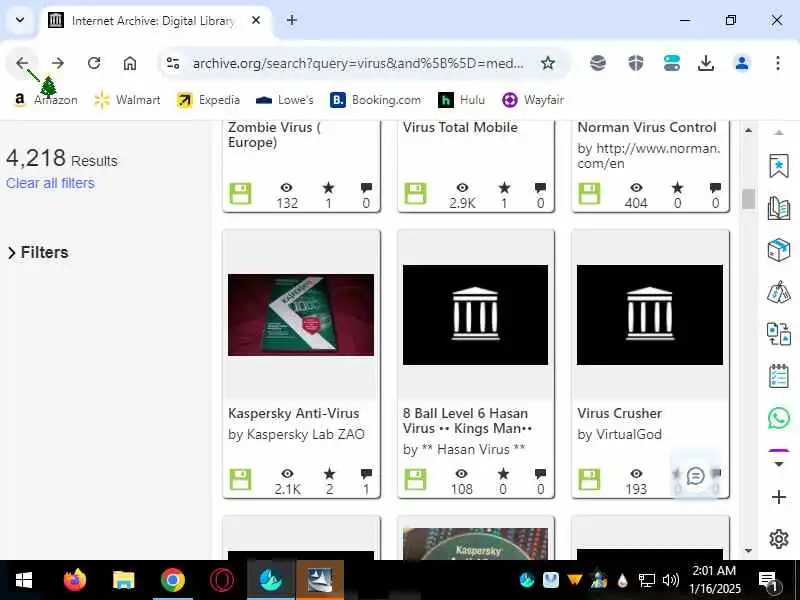
Task: Expand more sidebar items with down arrow
Action: 779,464
